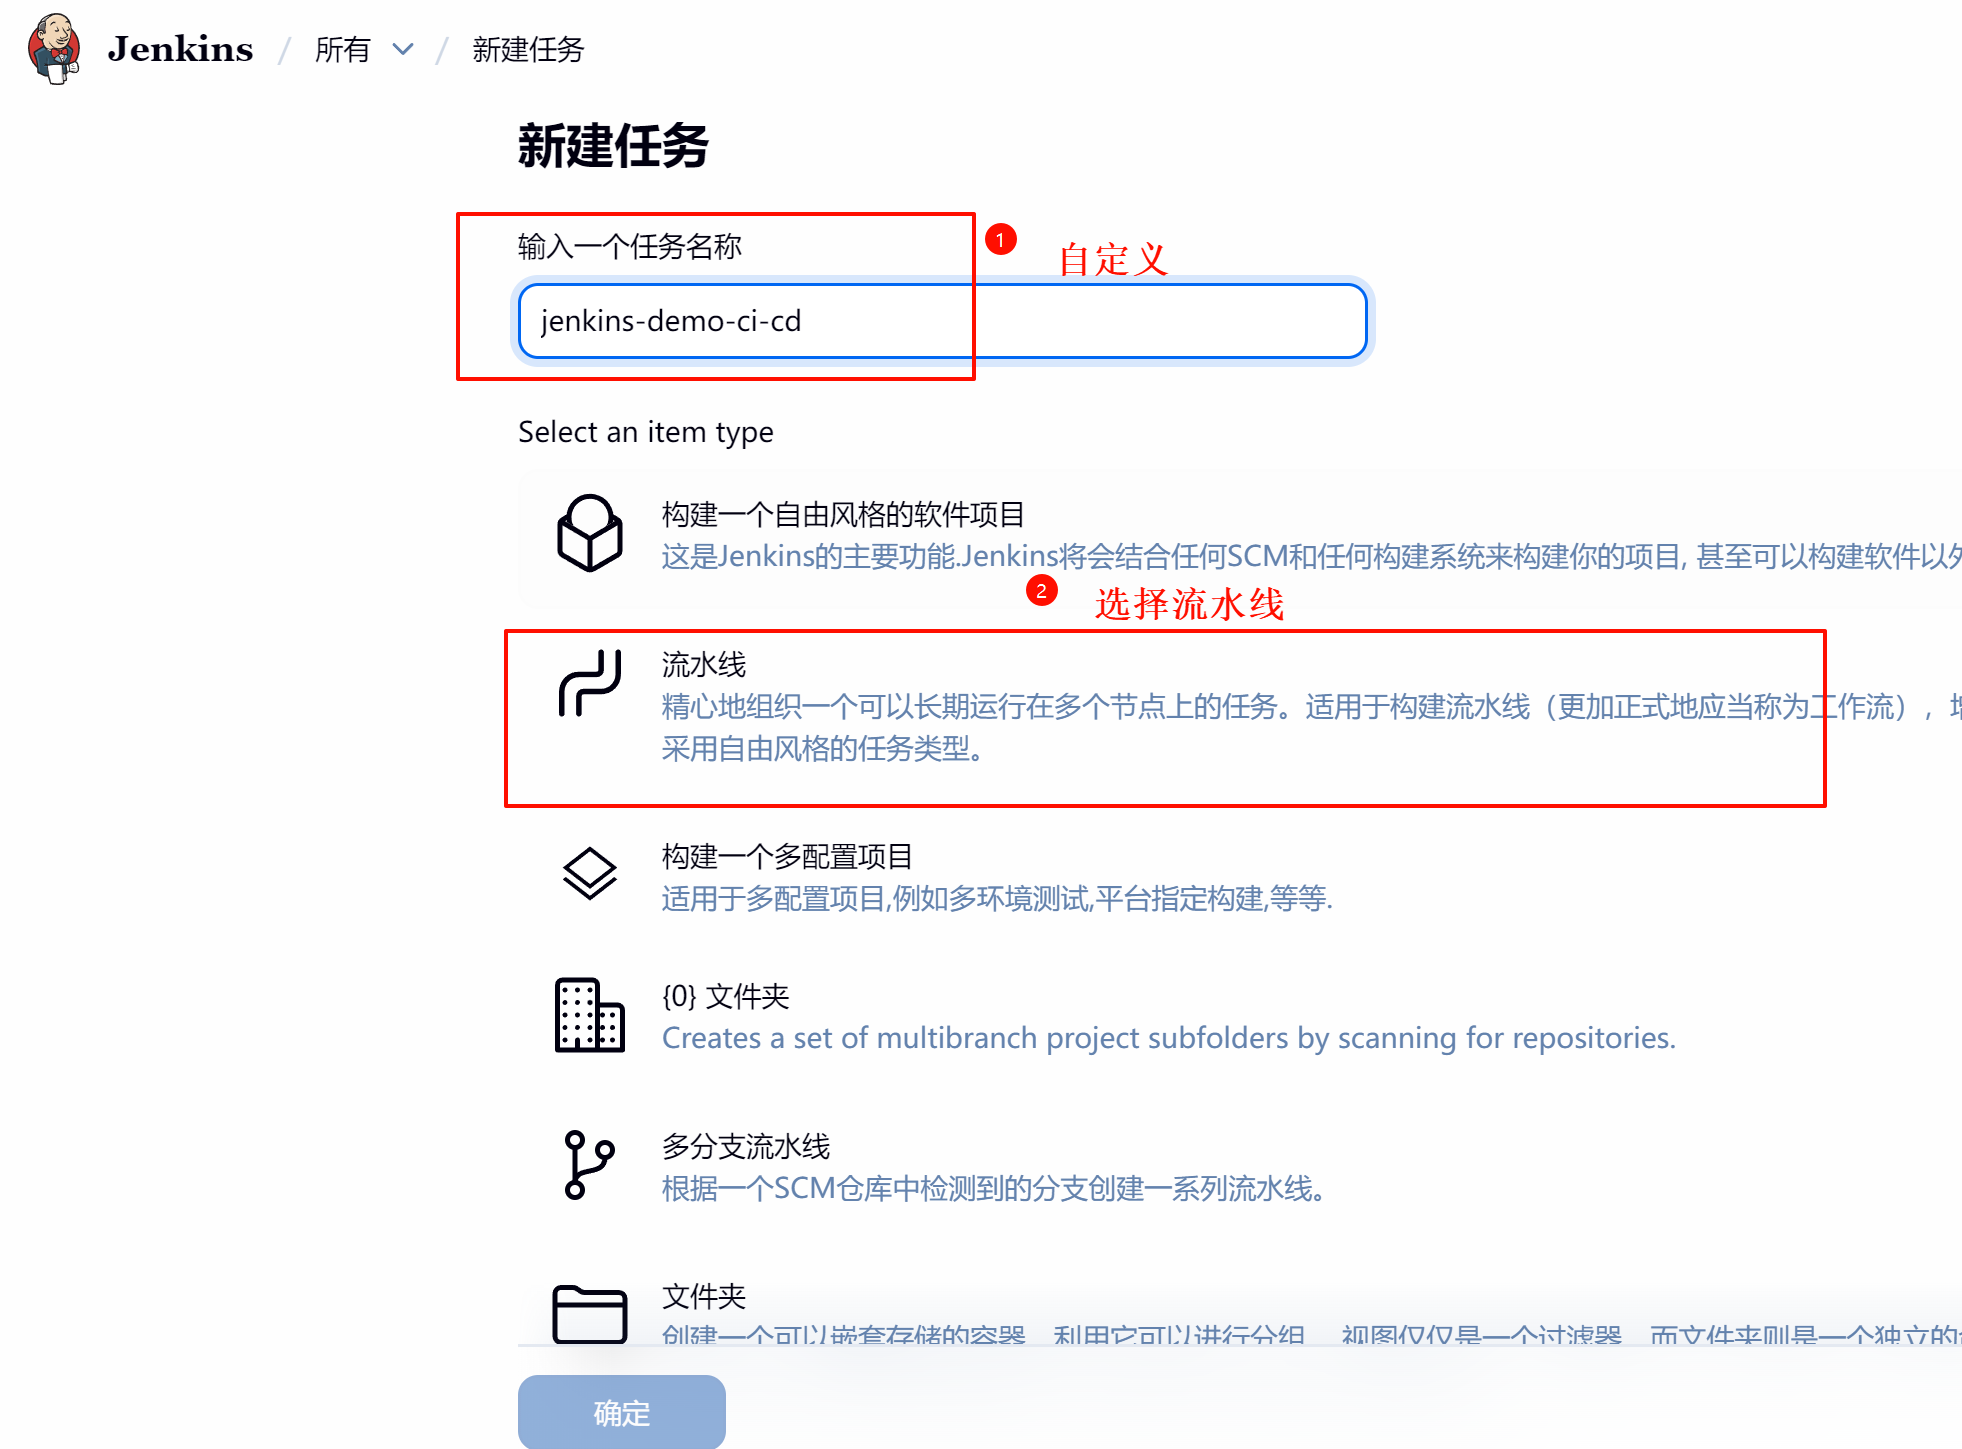The image size is (1962, 1449).
Task: Select the 文件夹 folder icon
Action: coord(589,1312)
